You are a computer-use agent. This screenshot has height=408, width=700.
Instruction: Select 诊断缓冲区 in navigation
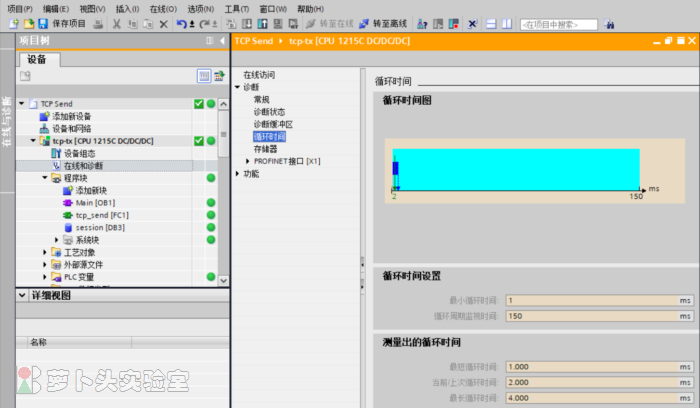point(273,124)
